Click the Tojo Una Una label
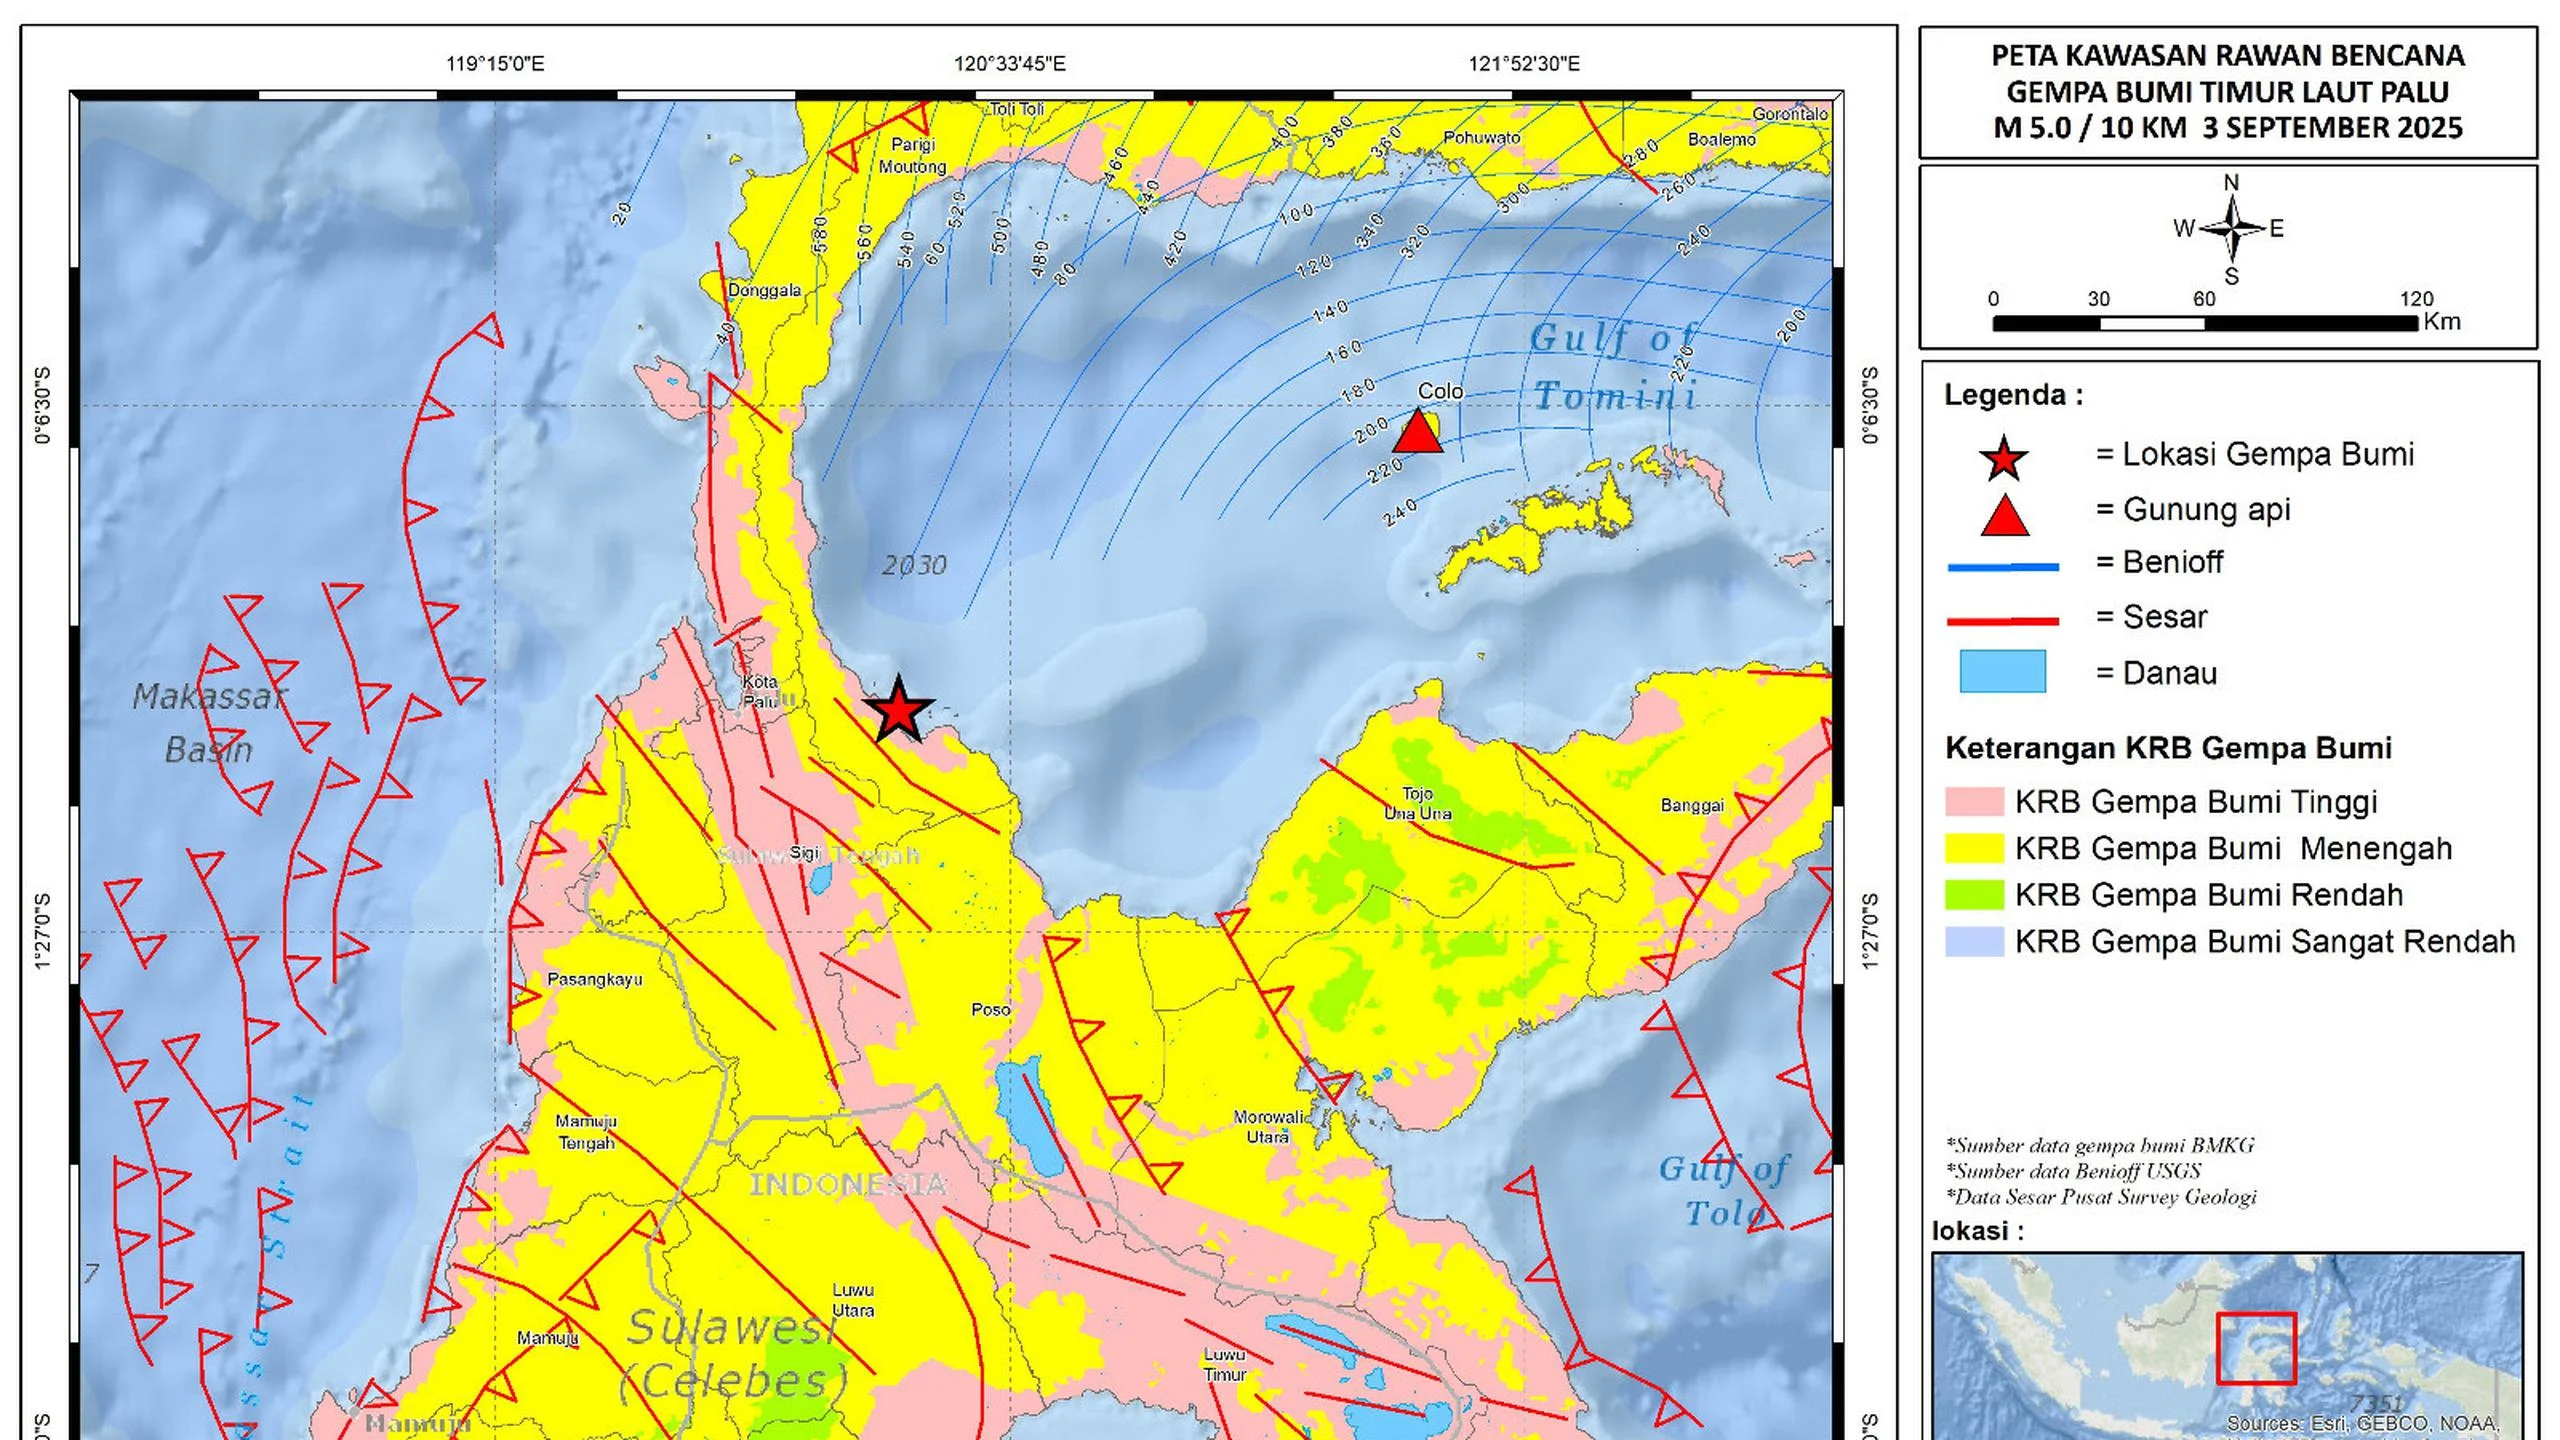 click(1417, 803)
